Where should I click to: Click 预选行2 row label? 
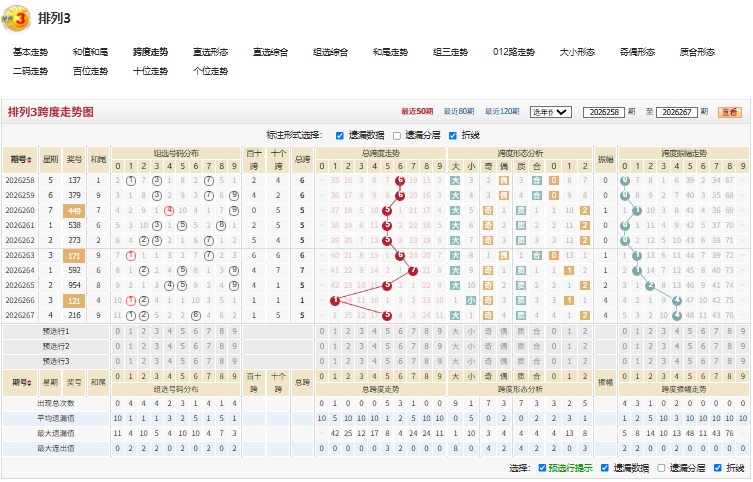pyautogui.click(x=56, y=346)
